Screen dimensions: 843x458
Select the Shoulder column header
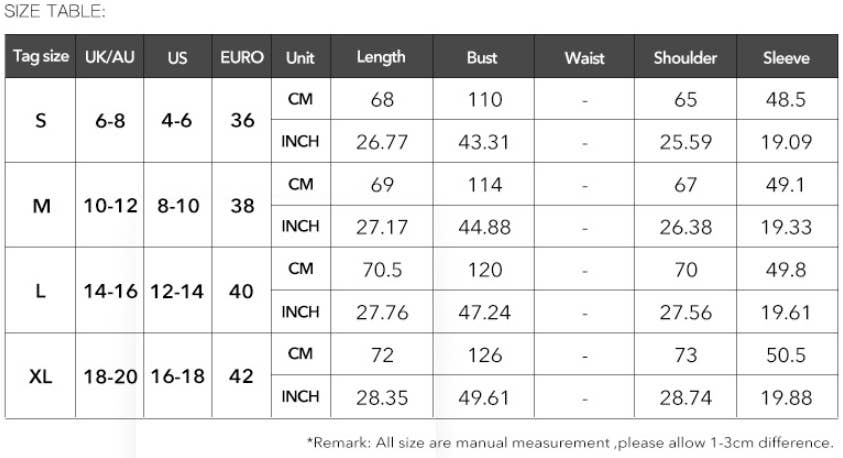685,57
